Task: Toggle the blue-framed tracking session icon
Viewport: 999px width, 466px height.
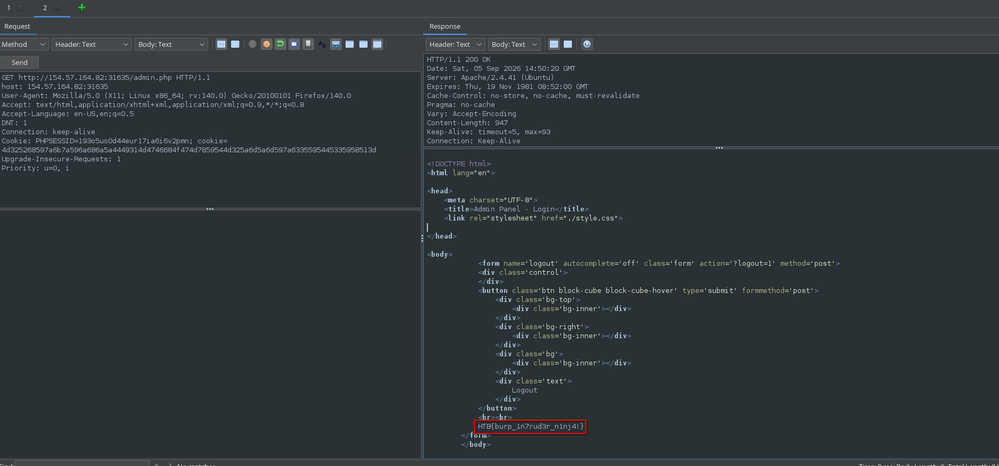Action: [294, 45]
